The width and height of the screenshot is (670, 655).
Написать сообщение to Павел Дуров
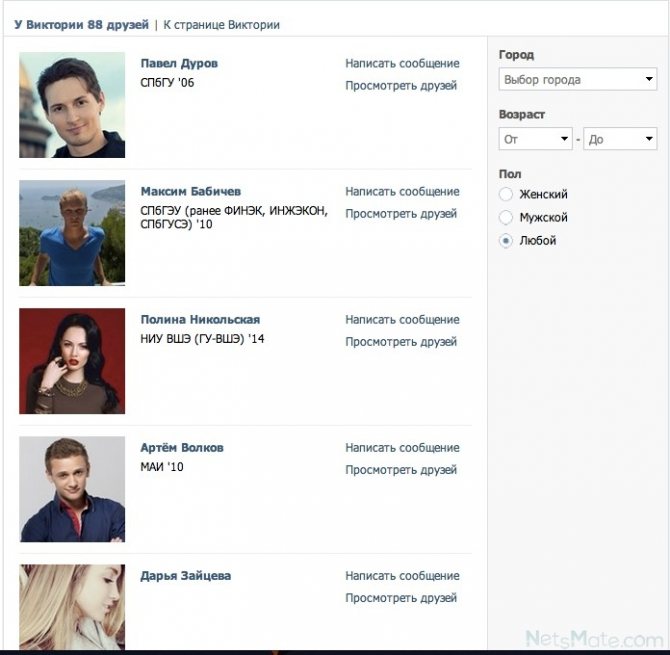point(402,64)
